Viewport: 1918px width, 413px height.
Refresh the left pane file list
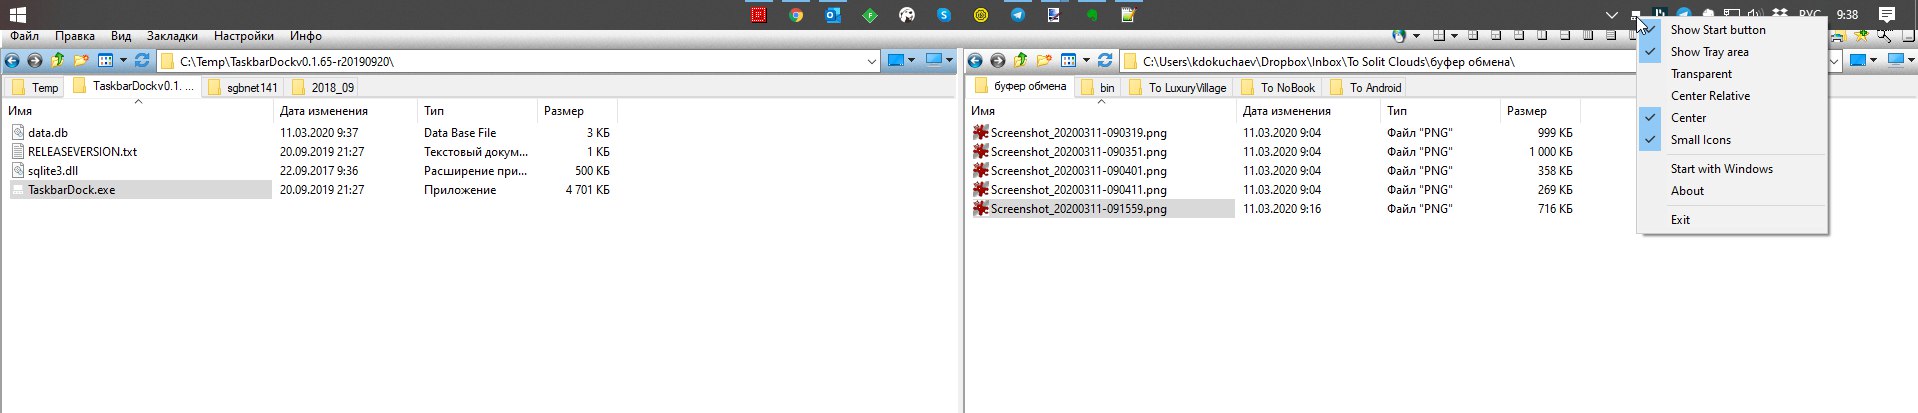[x=142, y=61]
